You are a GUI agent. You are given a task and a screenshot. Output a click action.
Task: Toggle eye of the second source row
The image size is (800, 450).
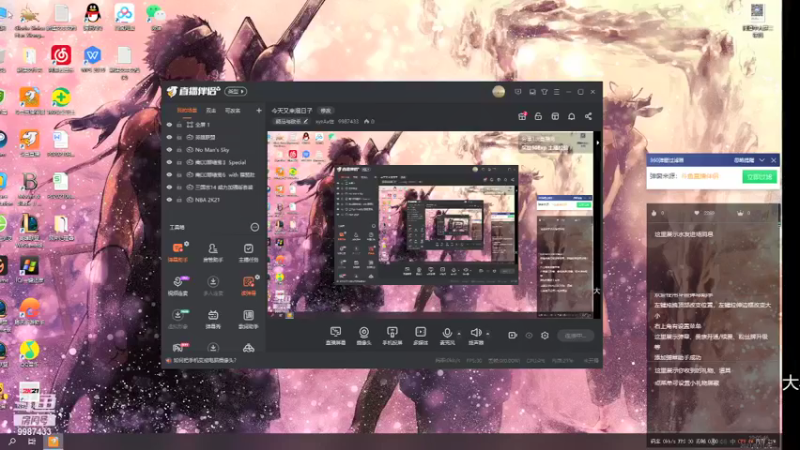[x=169, y=137]
